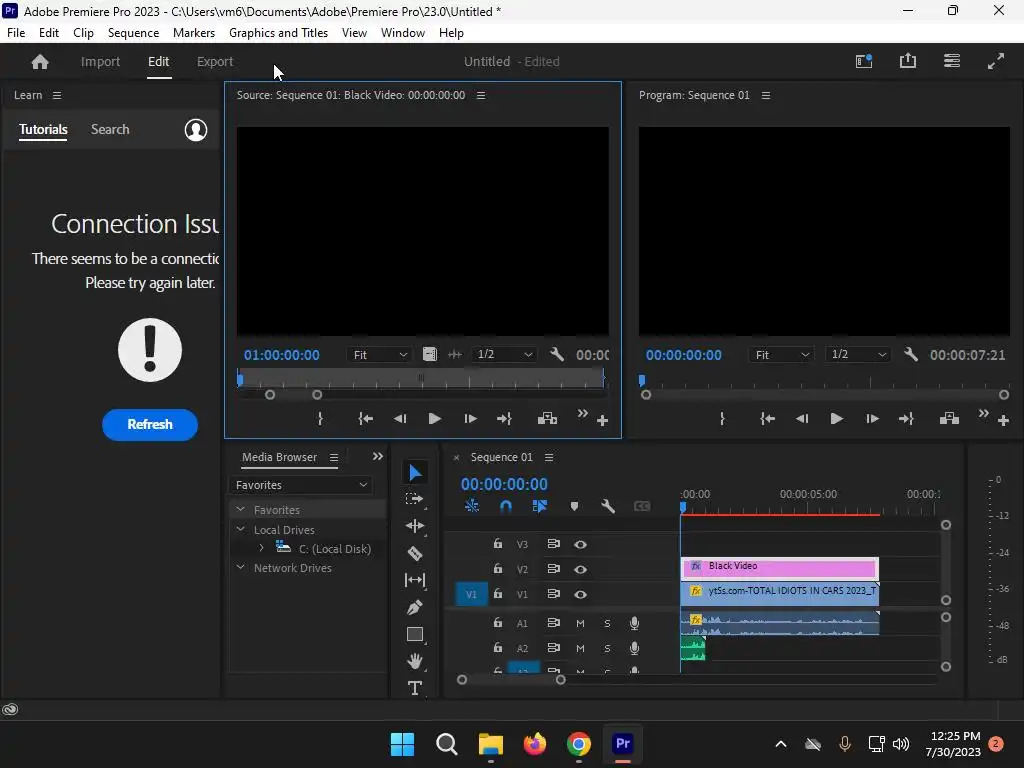
Task: Go to In point in Source monitor
Action: (366, 419)
